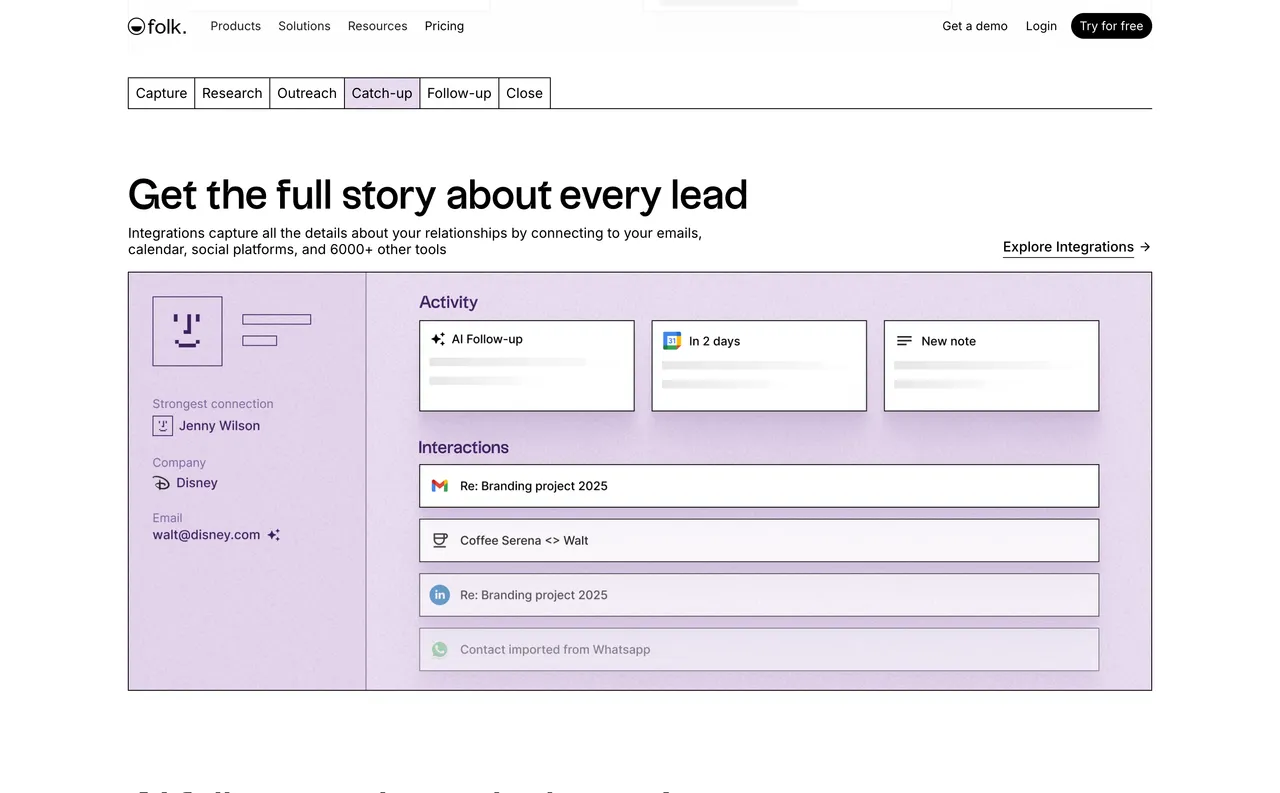Click the Google Calendar icon on 'In 2 days' card
1280x793 pixels.
[x=672, y=340]
